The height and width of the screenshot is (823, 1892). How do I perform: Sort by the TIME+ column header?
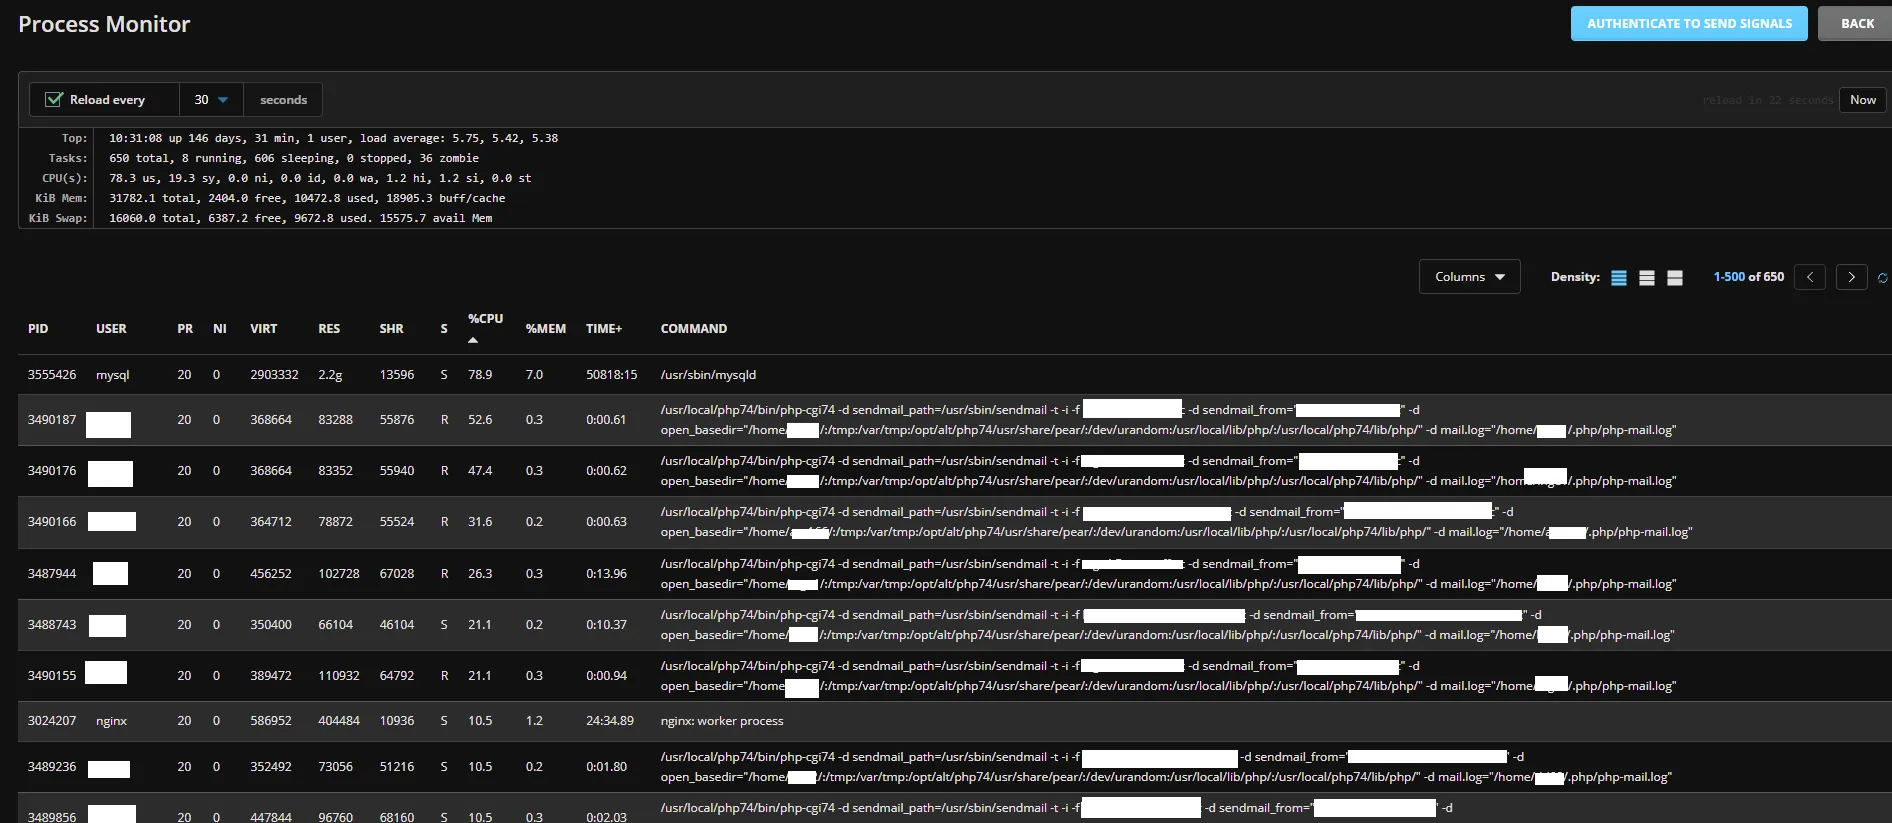click(604, 329)
